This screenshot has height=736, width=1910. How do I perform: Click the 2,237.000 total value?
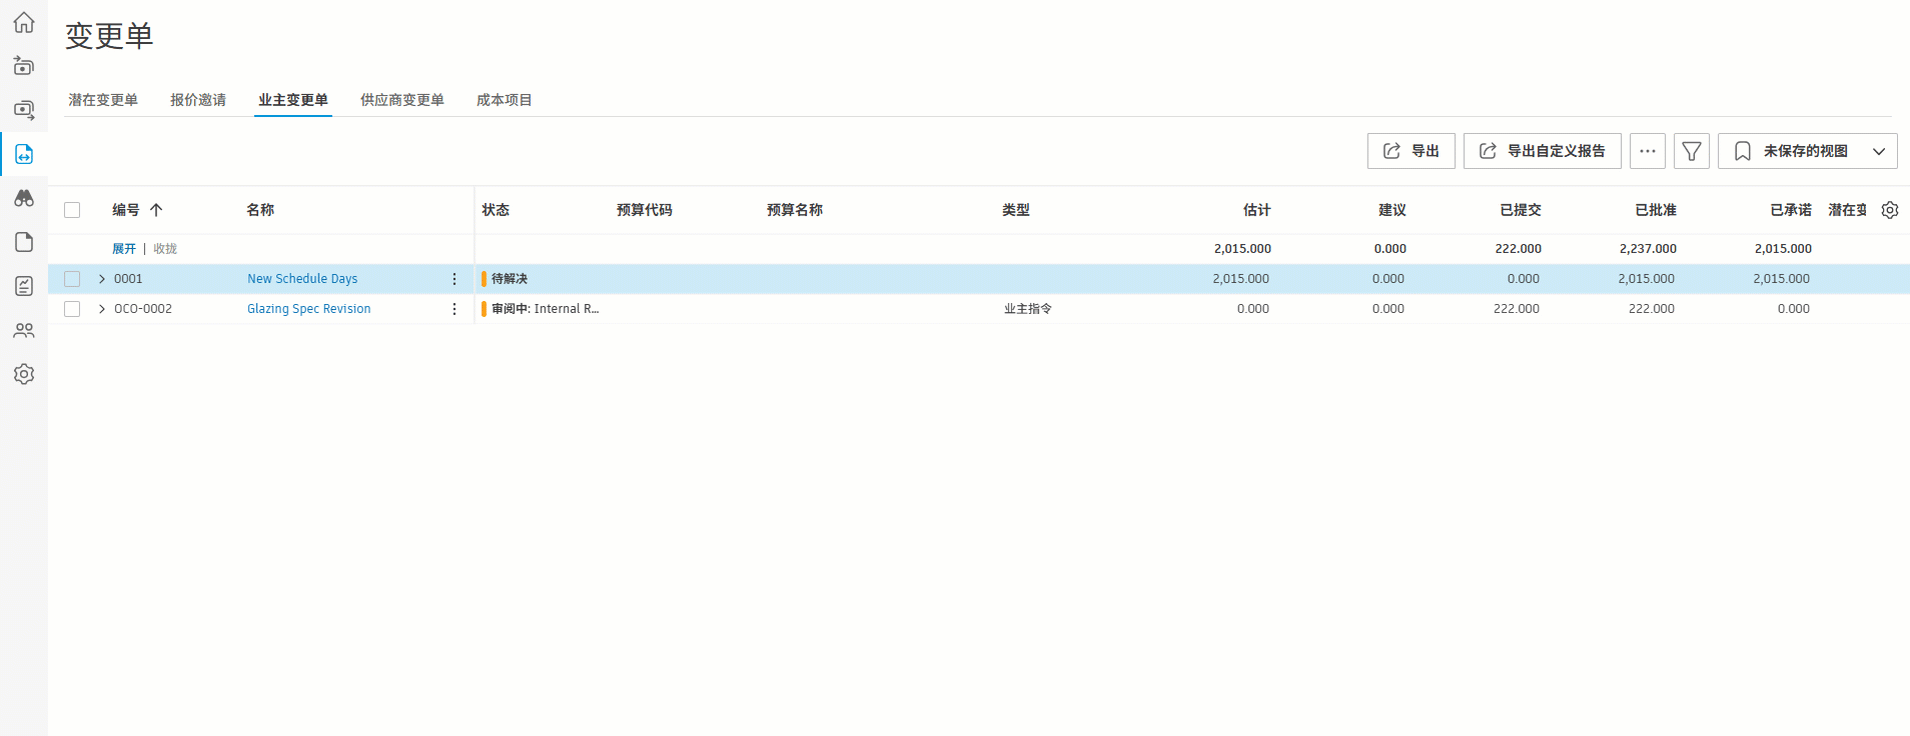click(x=1648, y=249)
